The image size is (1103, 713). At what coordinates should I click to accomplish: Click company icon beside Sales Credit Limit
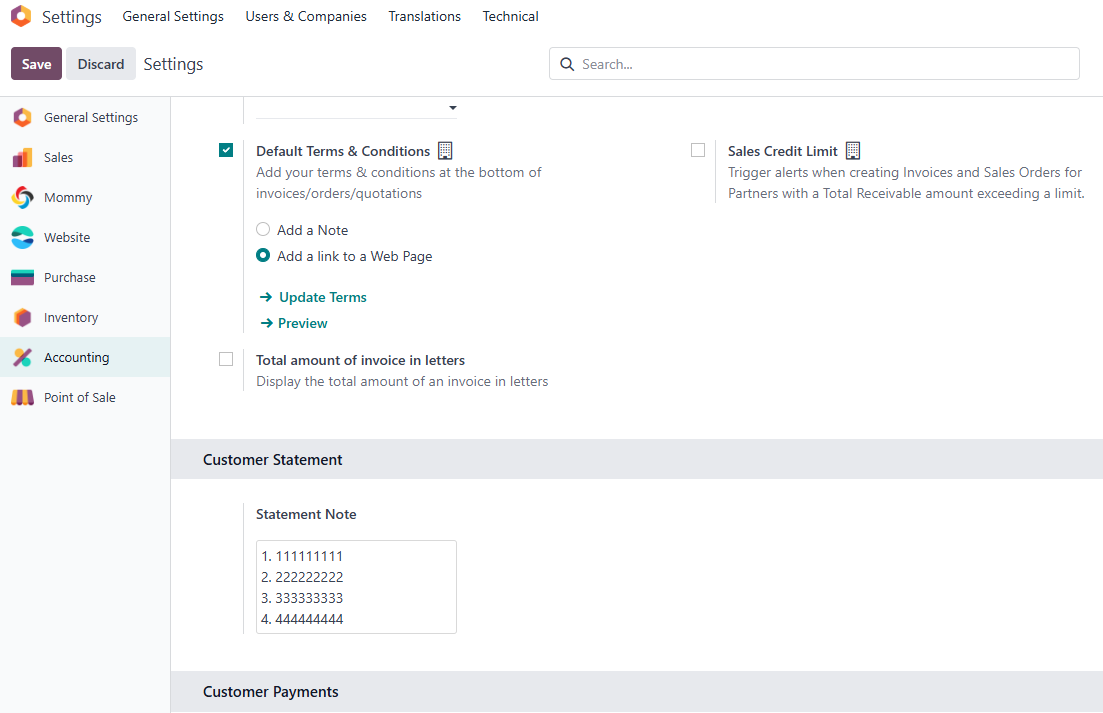(853, 150)
